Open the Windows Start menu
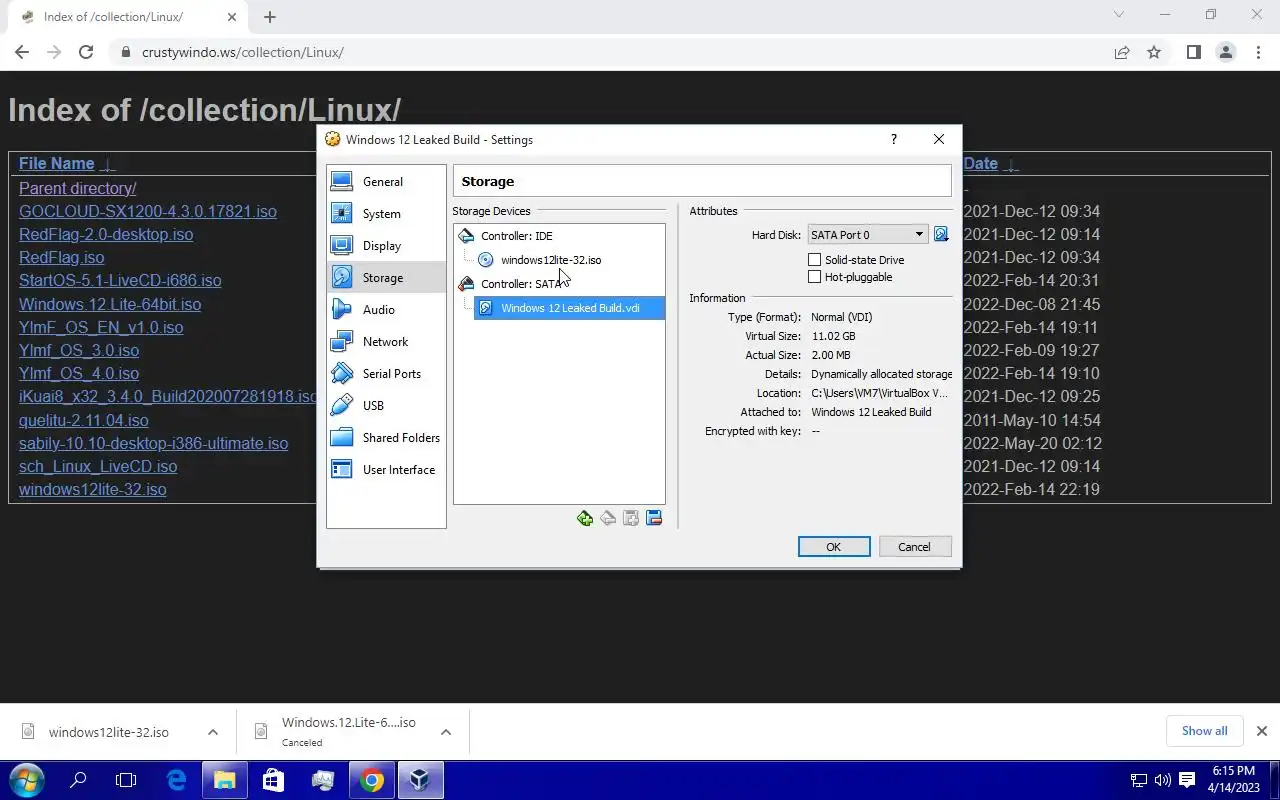 pos(27,780)
